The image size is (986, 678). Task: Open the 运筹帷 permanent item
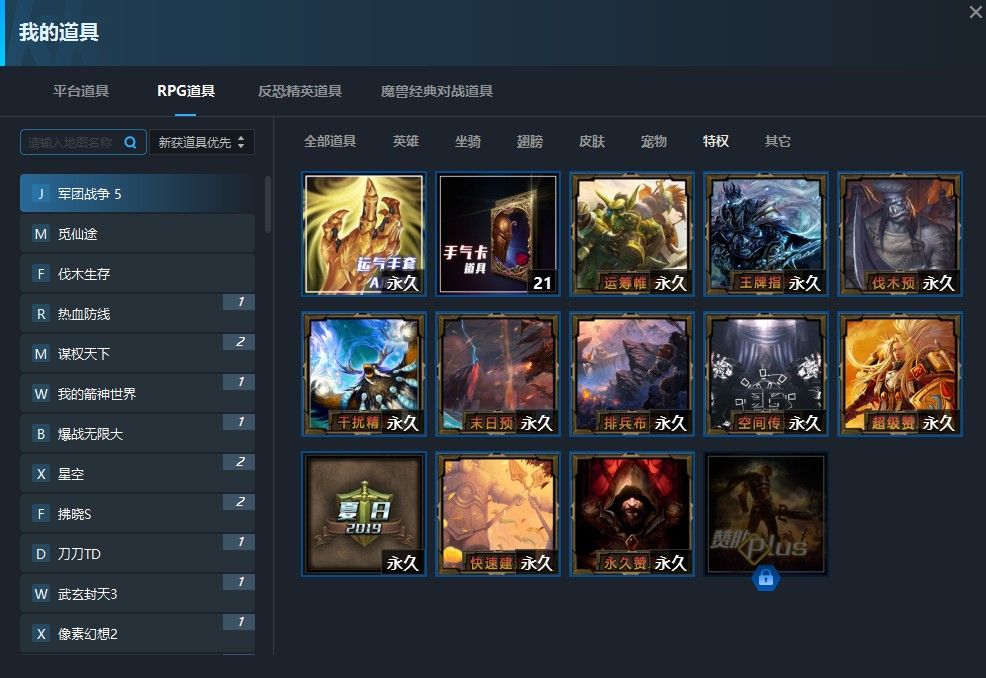click(632, 234)
